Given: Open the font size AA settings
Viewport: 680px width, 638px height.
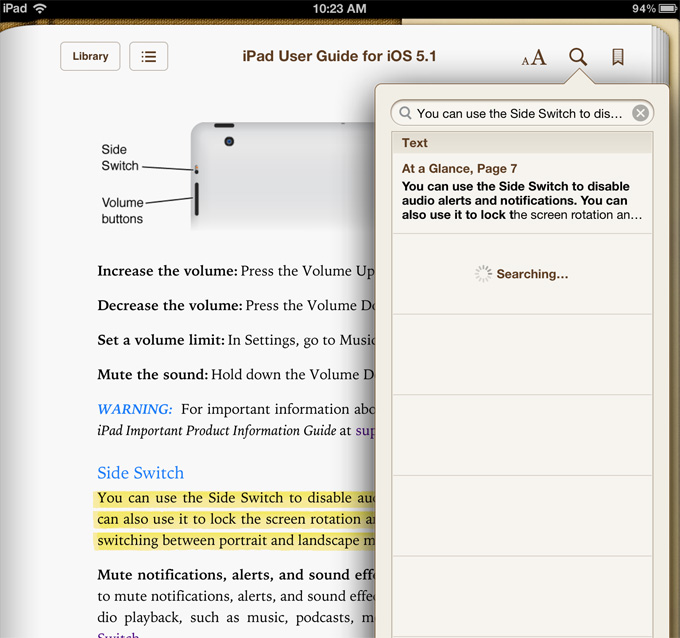Looking at the screenshot, I should click(534, 58).
